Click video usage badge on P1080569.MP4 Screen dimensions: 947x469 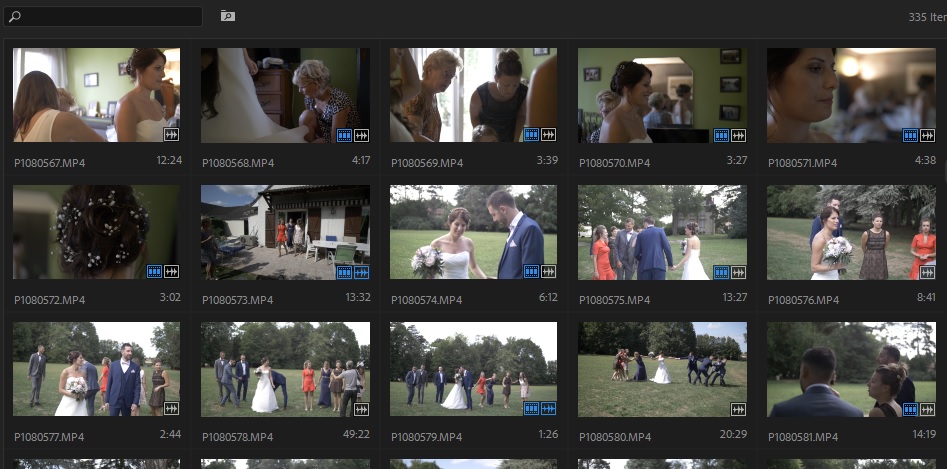[x=531, y=135]
